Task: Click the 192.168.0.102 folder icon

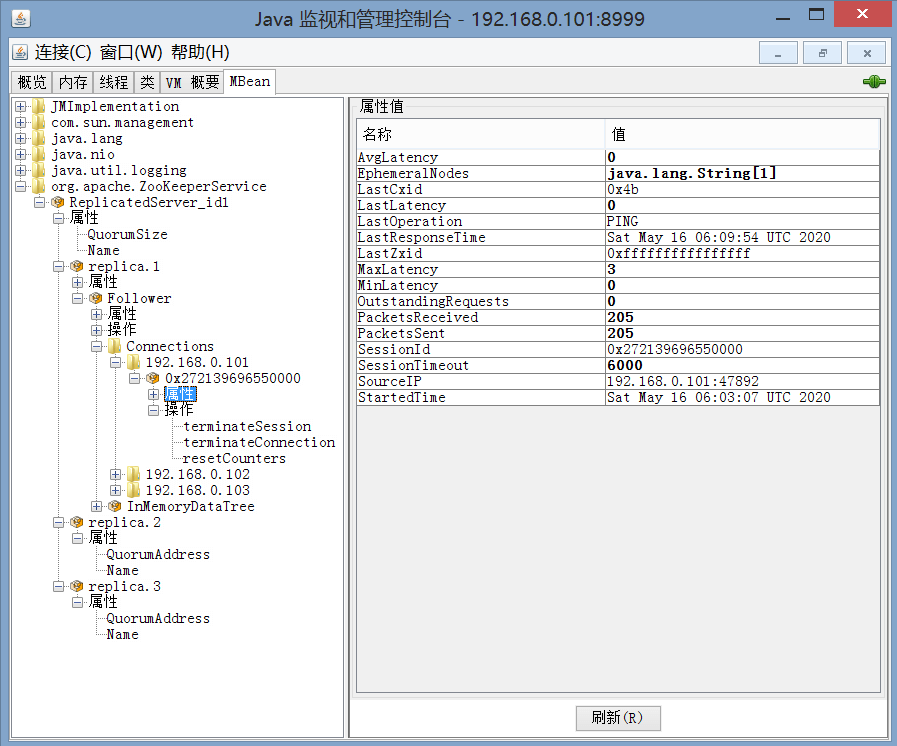Action: point(133,474)
